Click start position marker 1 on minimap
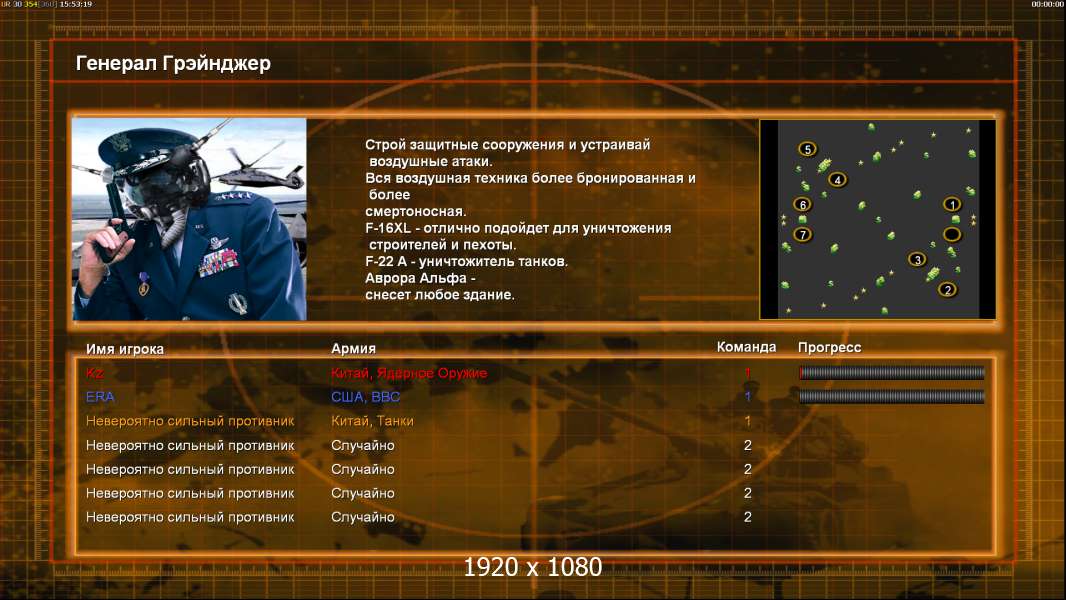The height and width of the screenshot is (600, 1066). pyautogui.click(x=952, y=205)
